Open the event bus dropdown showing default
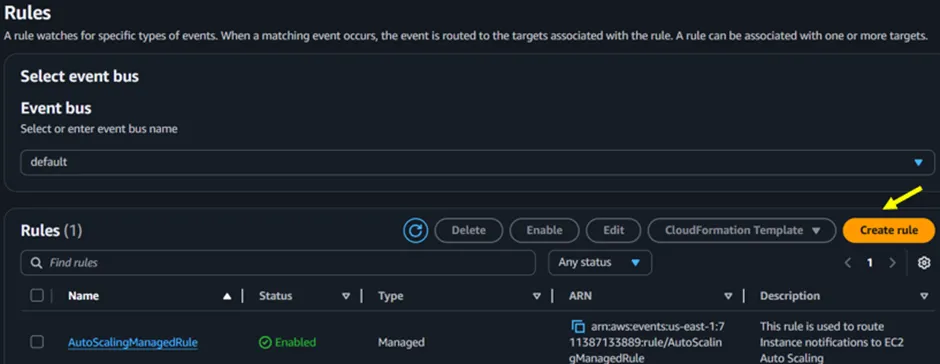Image resolution: width=940 pixels, height=364 pixels. [x=477, y=162]
